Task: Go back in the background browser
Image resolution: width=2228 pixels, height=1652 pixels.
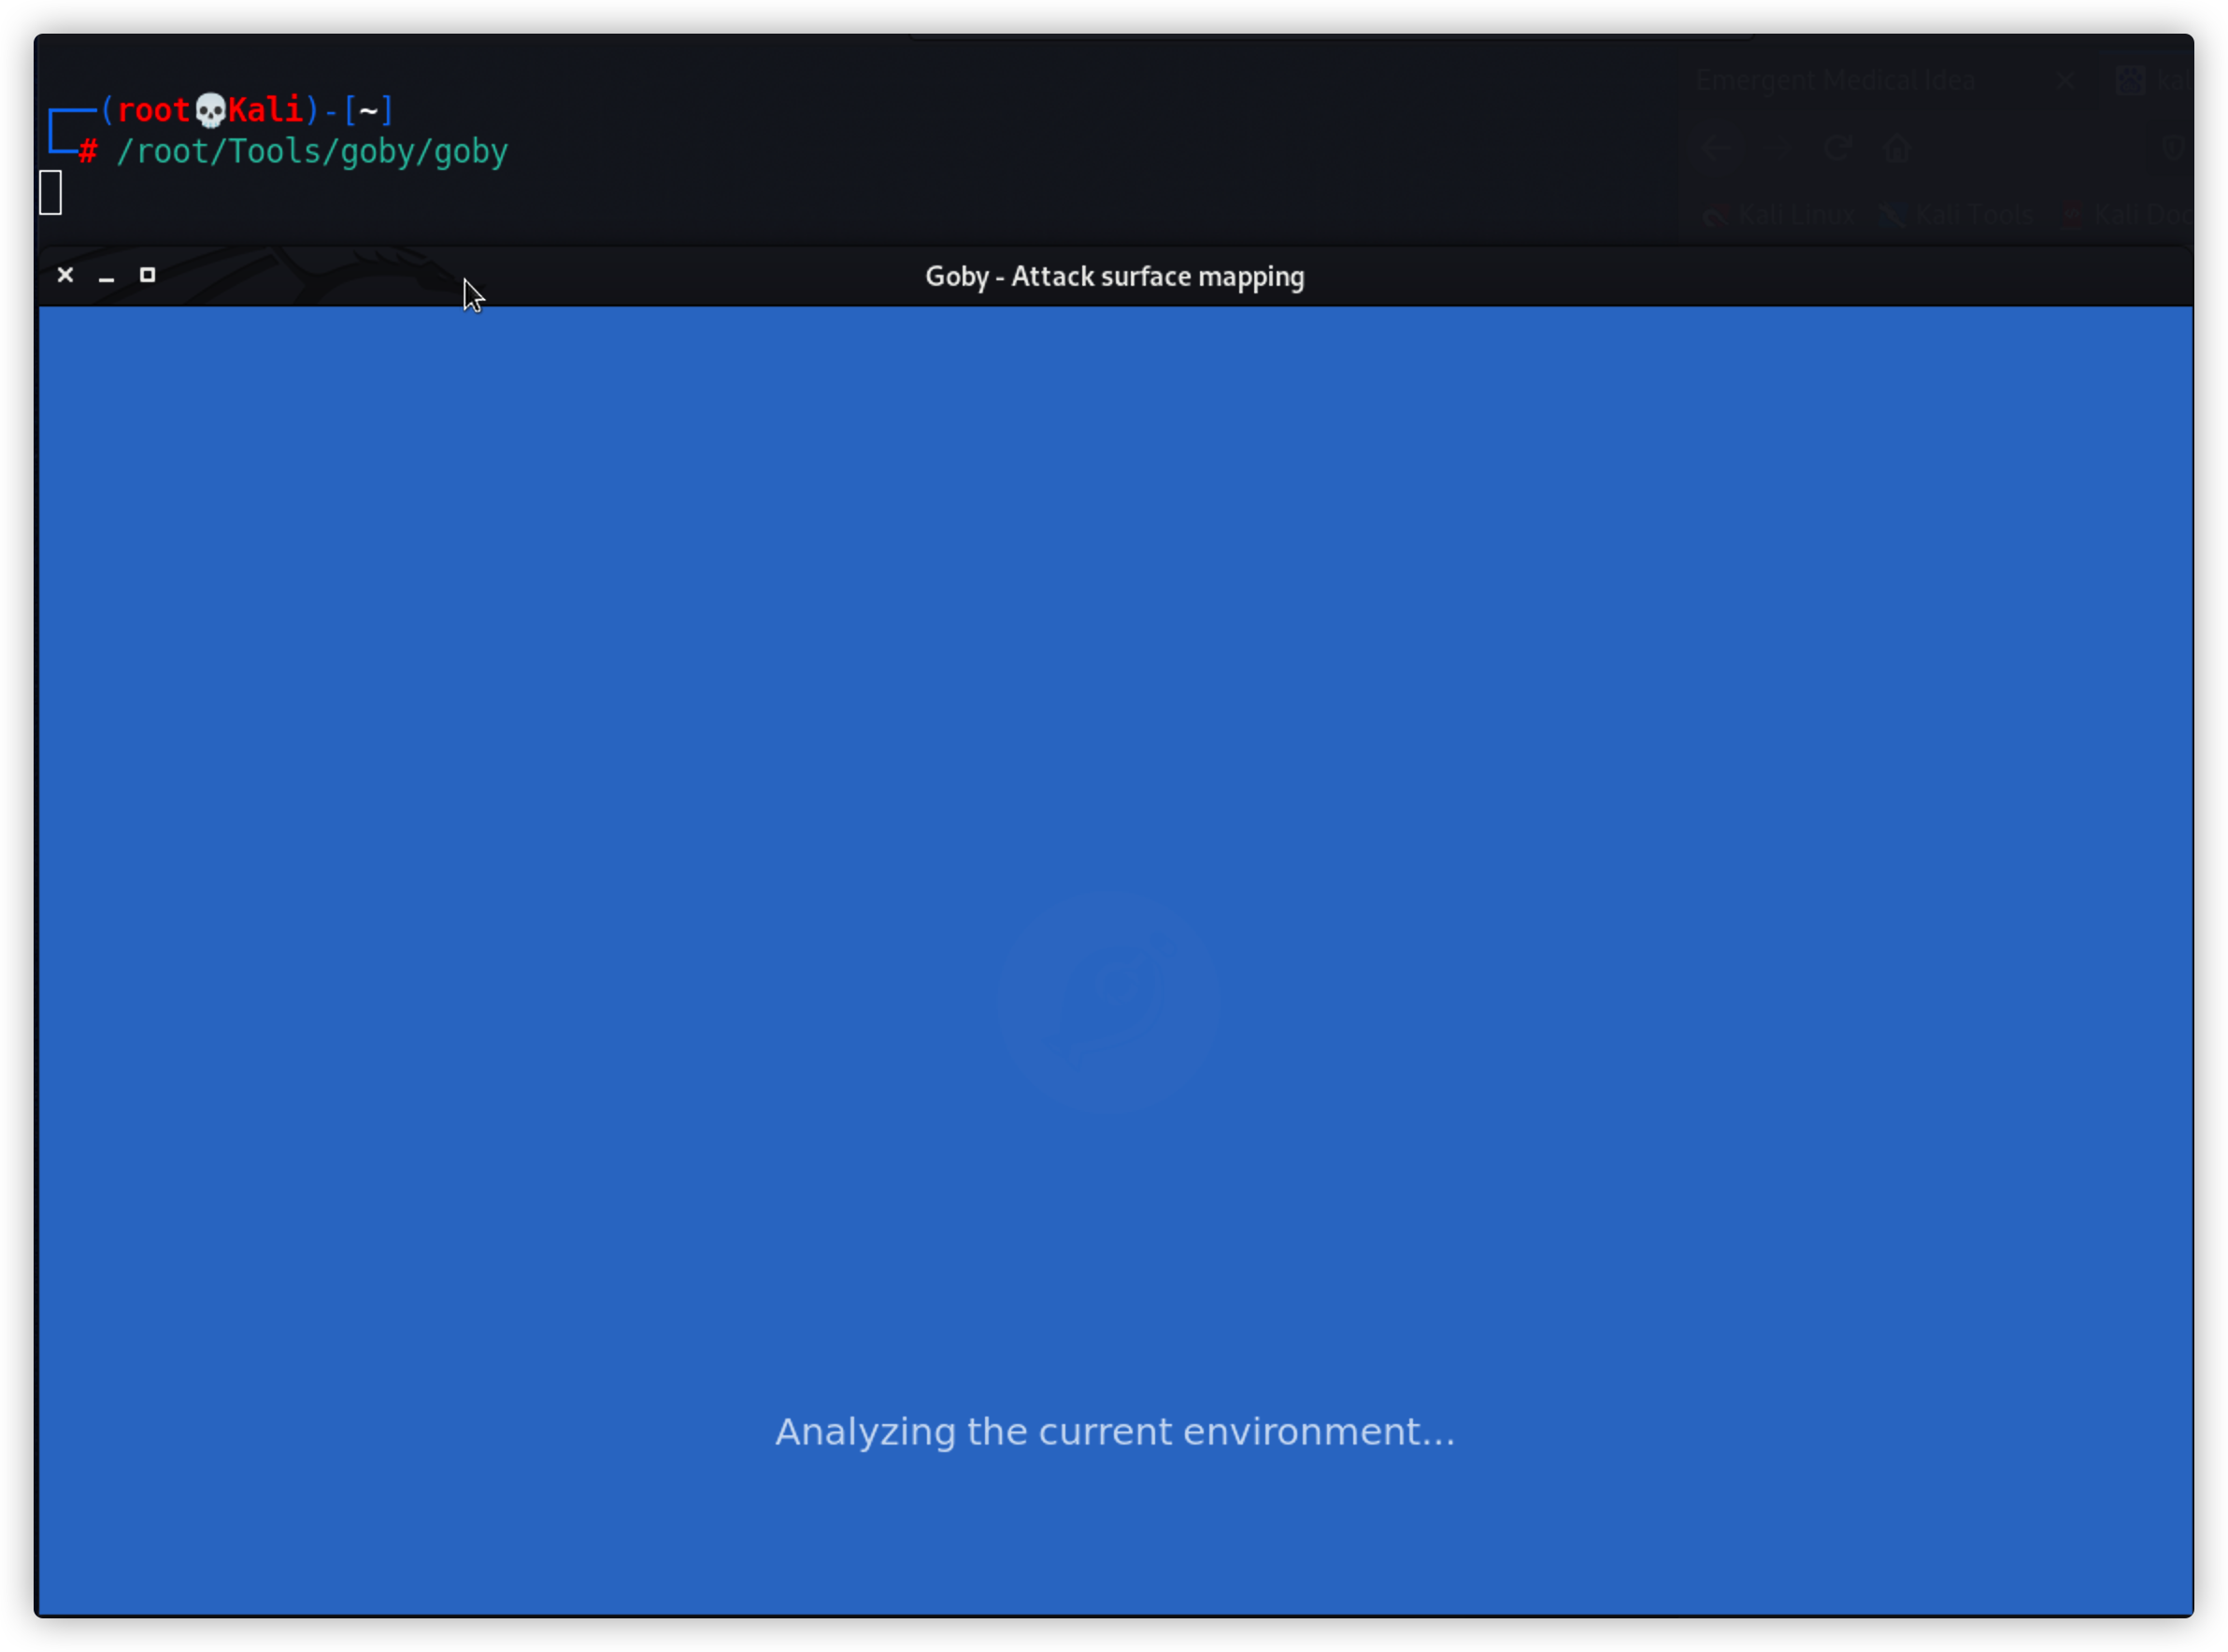Action: point(1717,149)
